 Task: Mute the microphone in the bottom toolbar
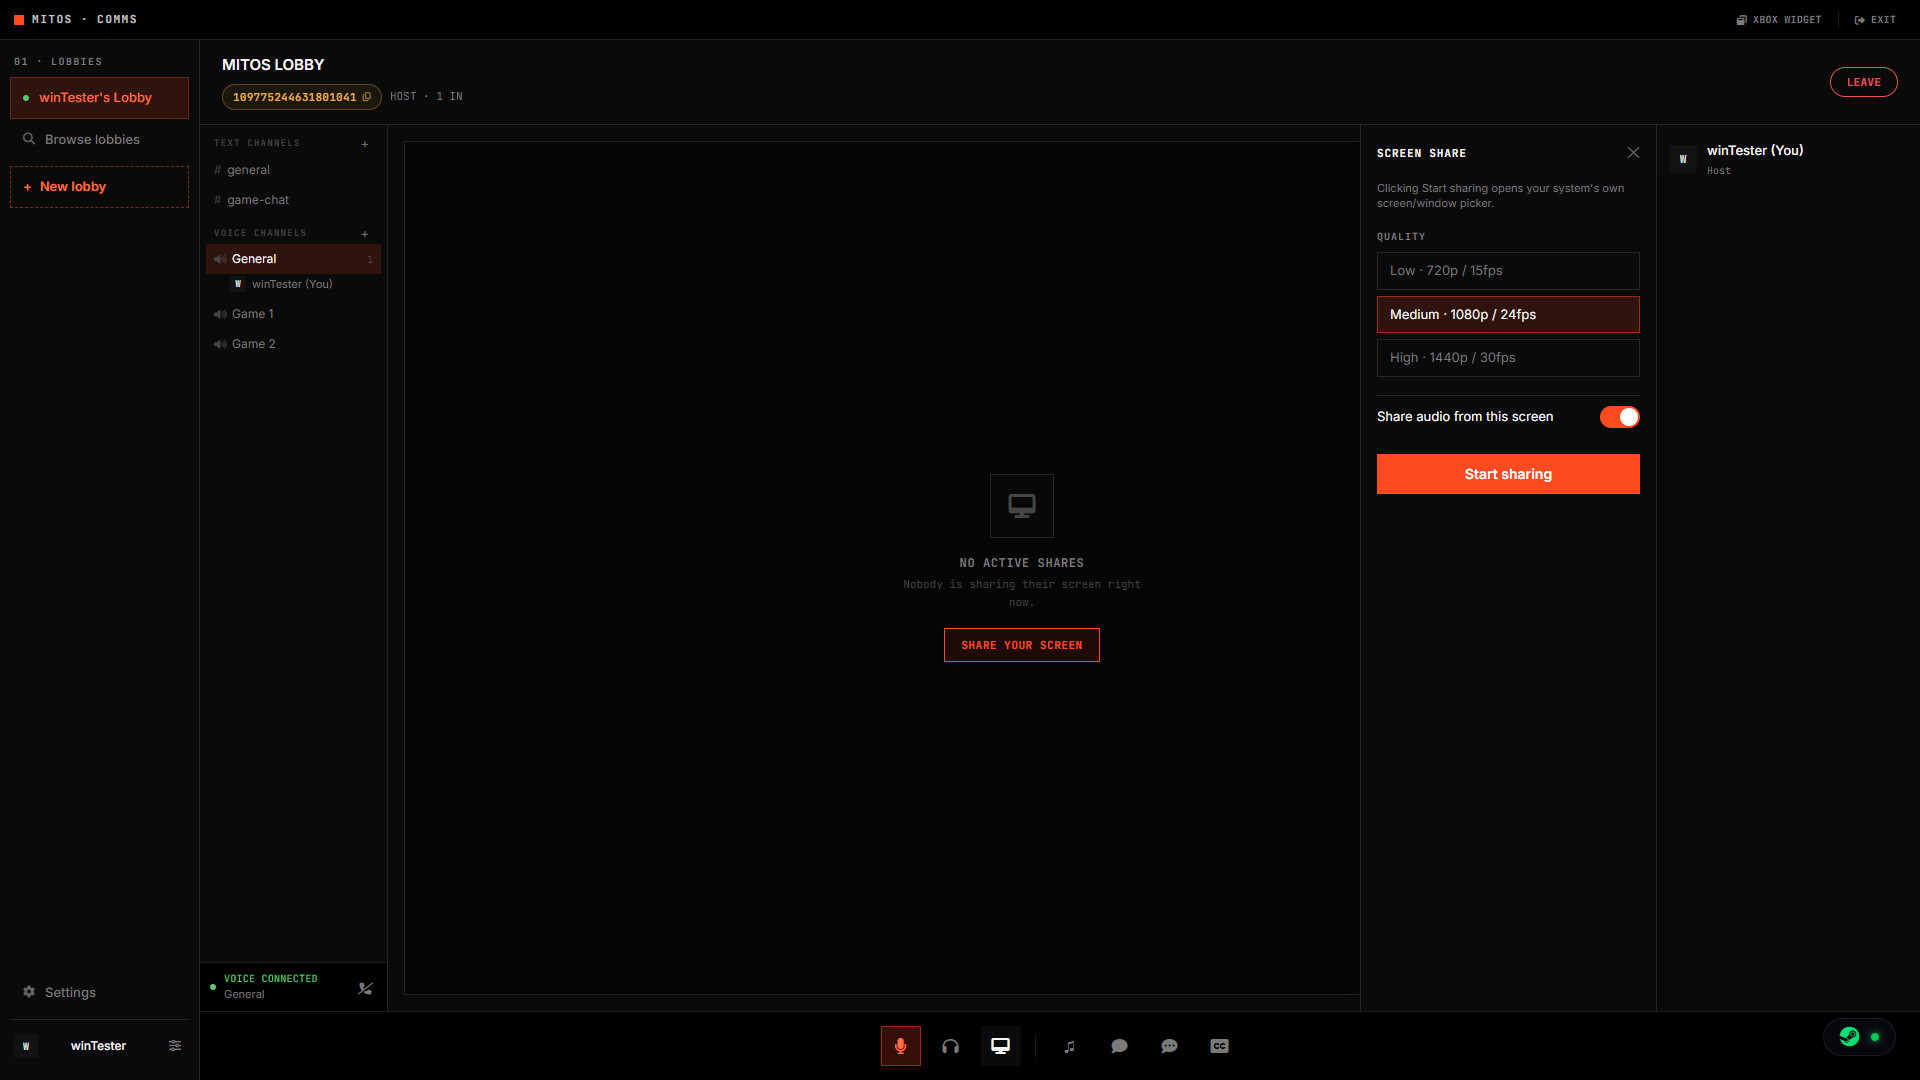(x=900, y=1046)
